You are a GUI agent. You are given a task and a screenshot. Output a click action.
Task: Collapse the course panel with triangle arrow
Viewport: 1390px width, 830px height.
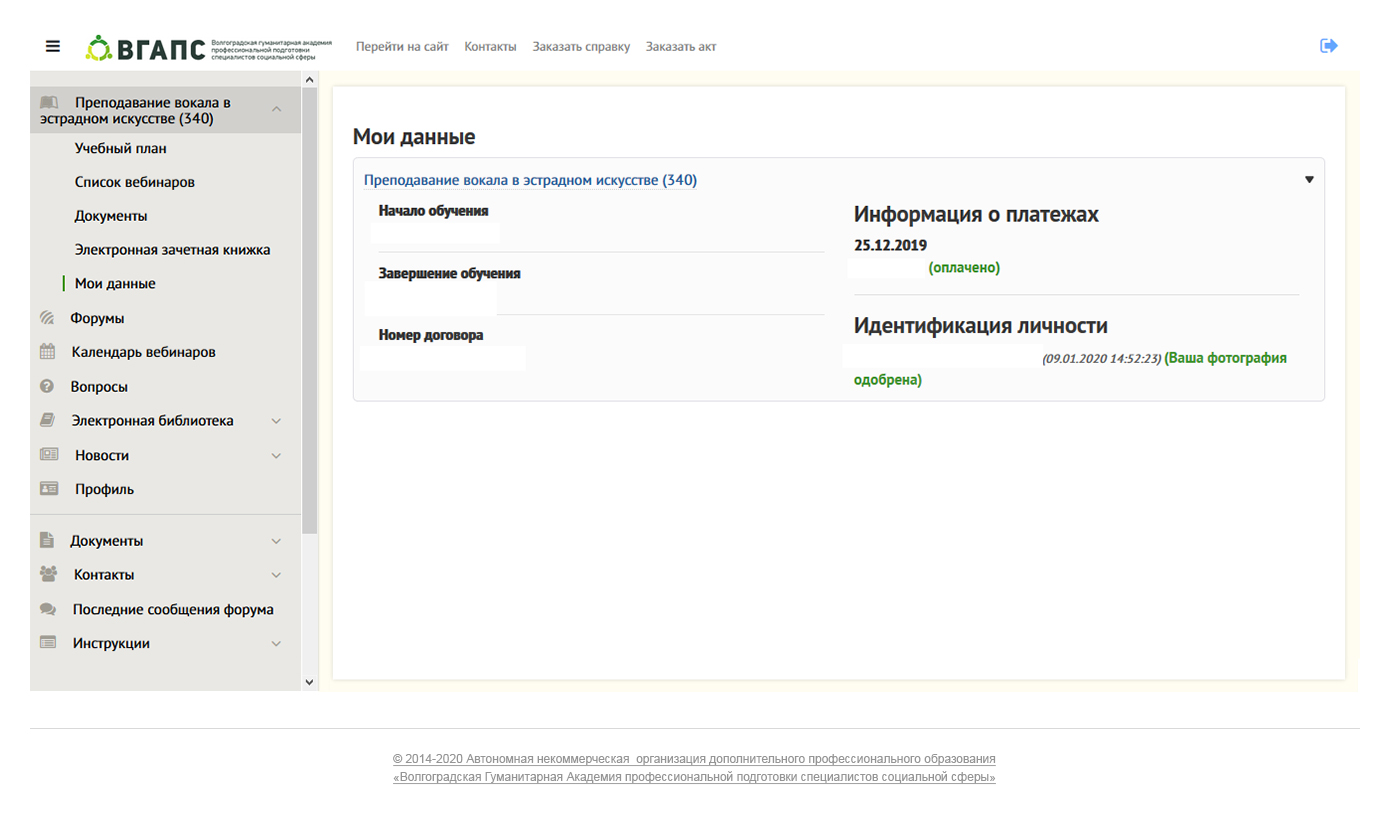[1309, 180]
